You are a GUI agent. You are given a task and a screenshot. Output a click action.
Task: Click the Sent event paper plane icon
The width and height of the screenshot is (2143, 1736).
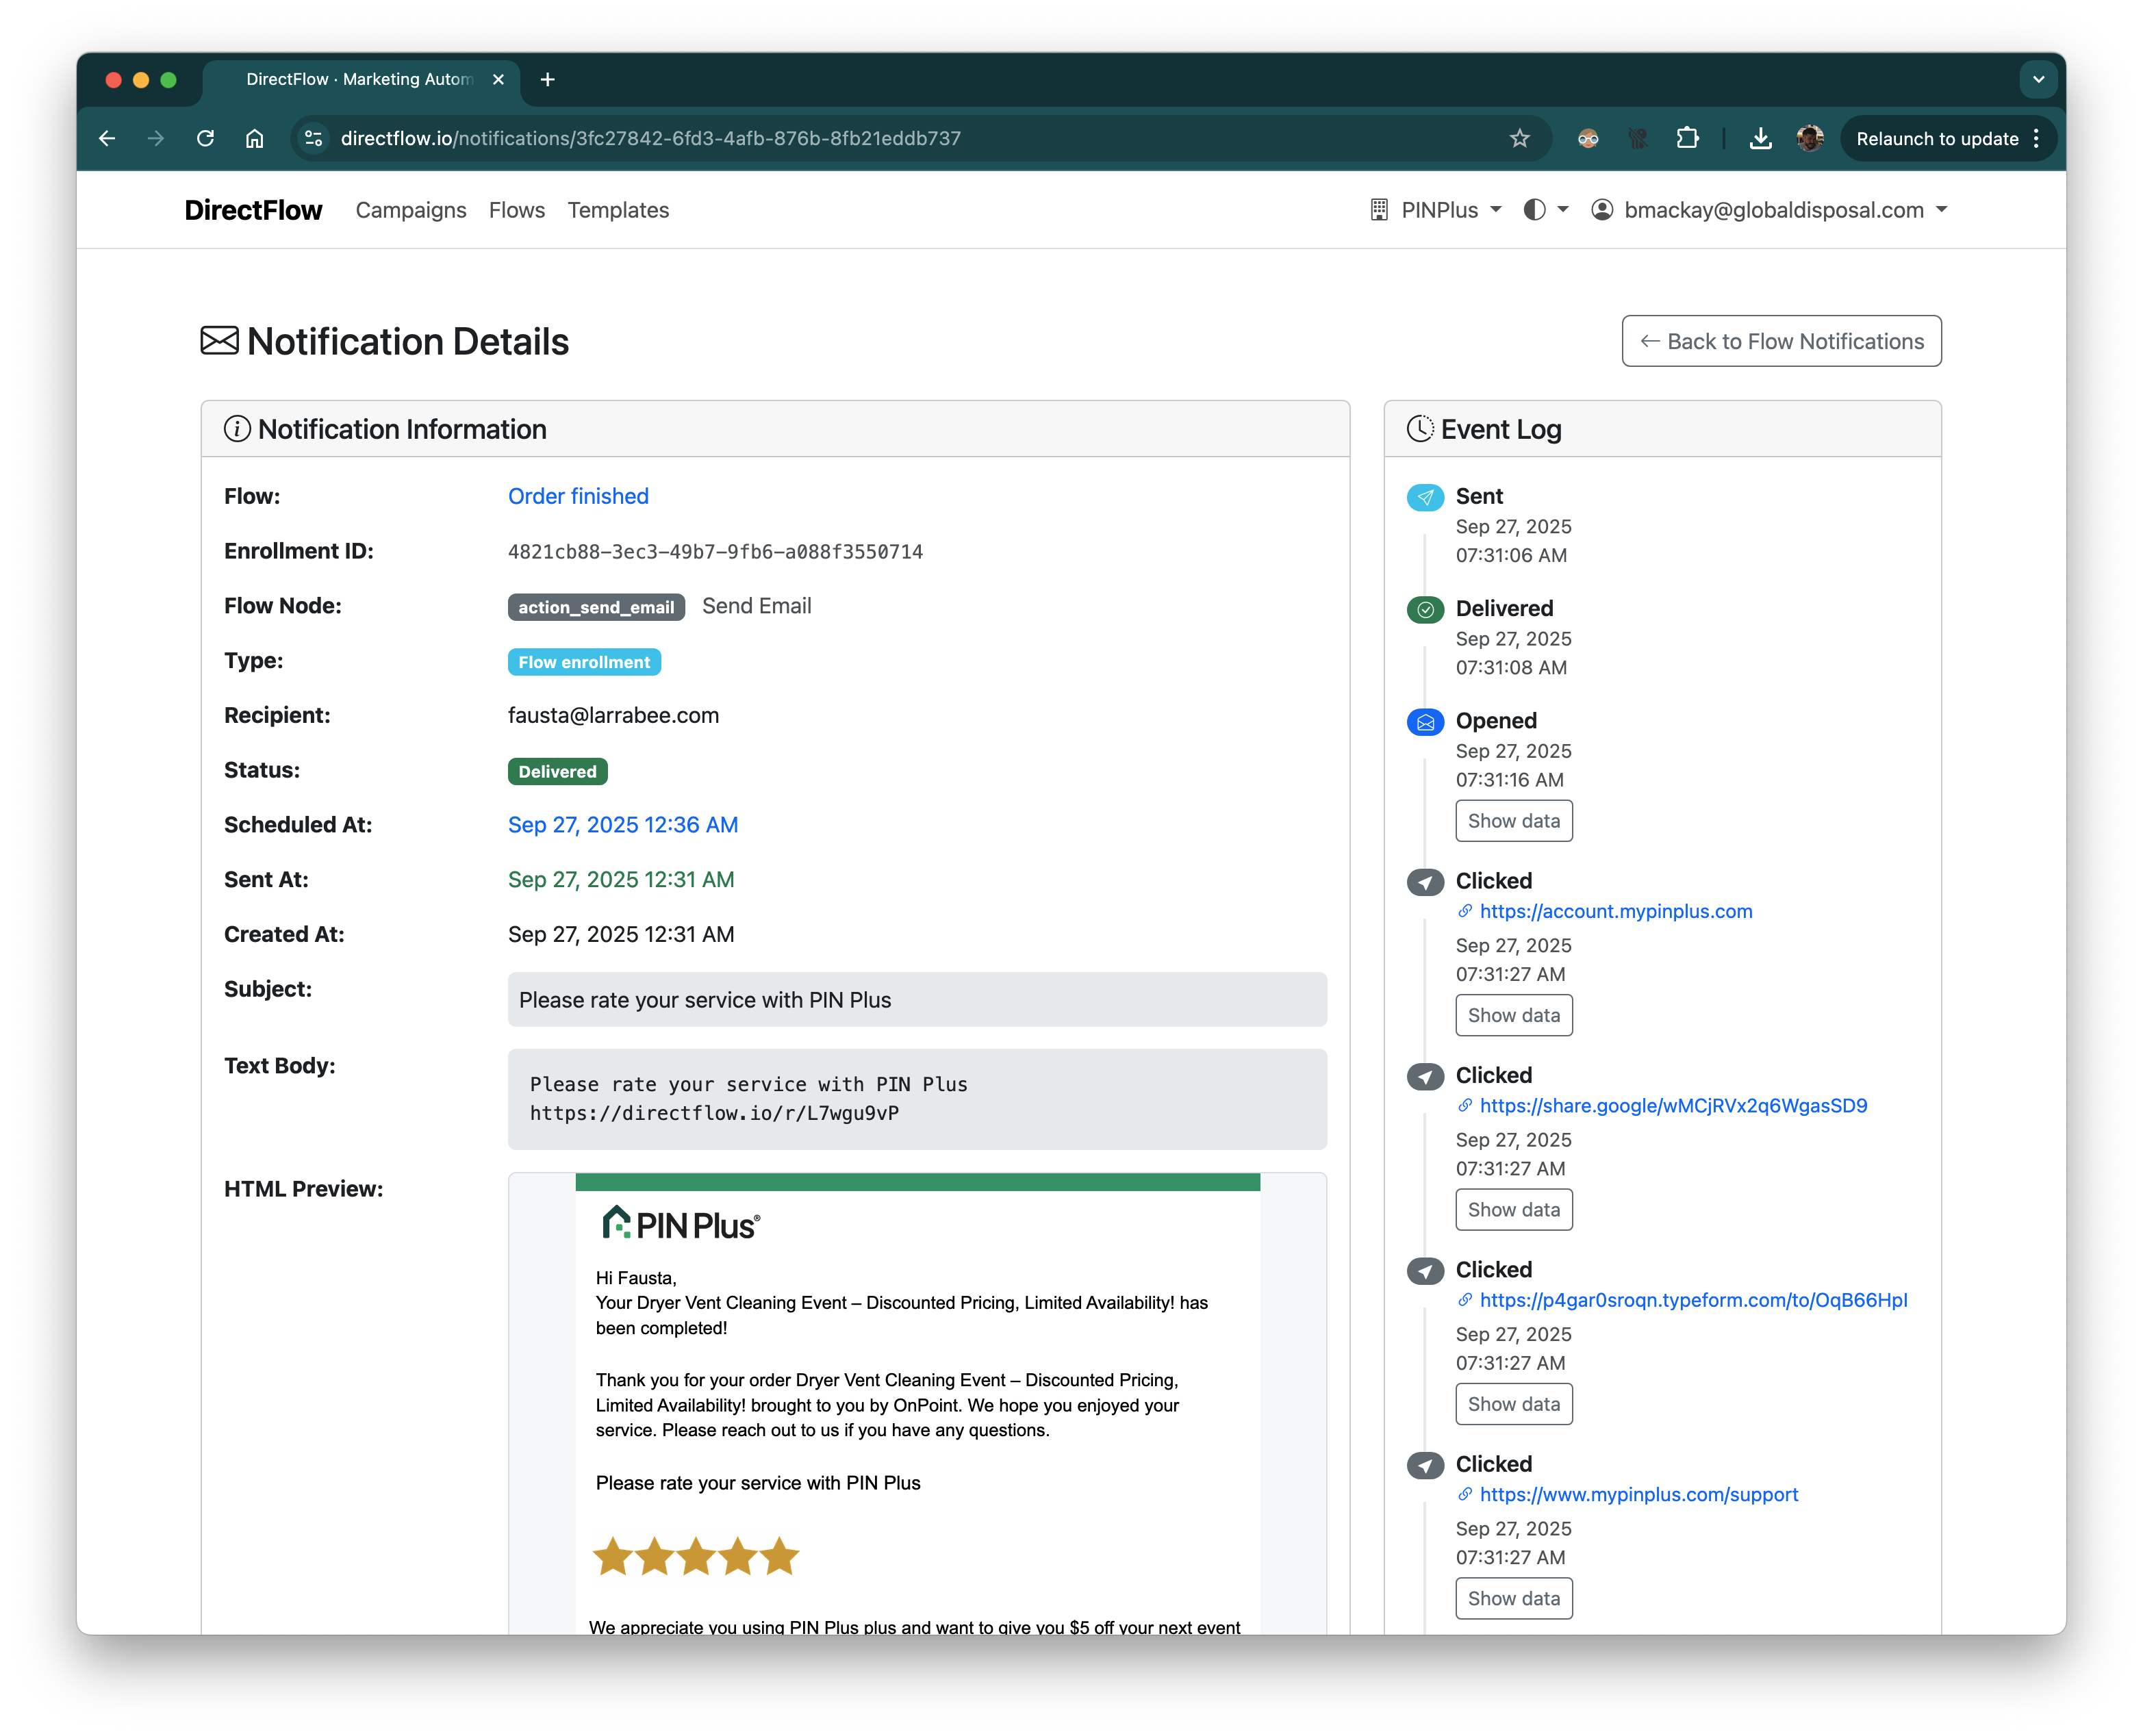click(1425, 497)
